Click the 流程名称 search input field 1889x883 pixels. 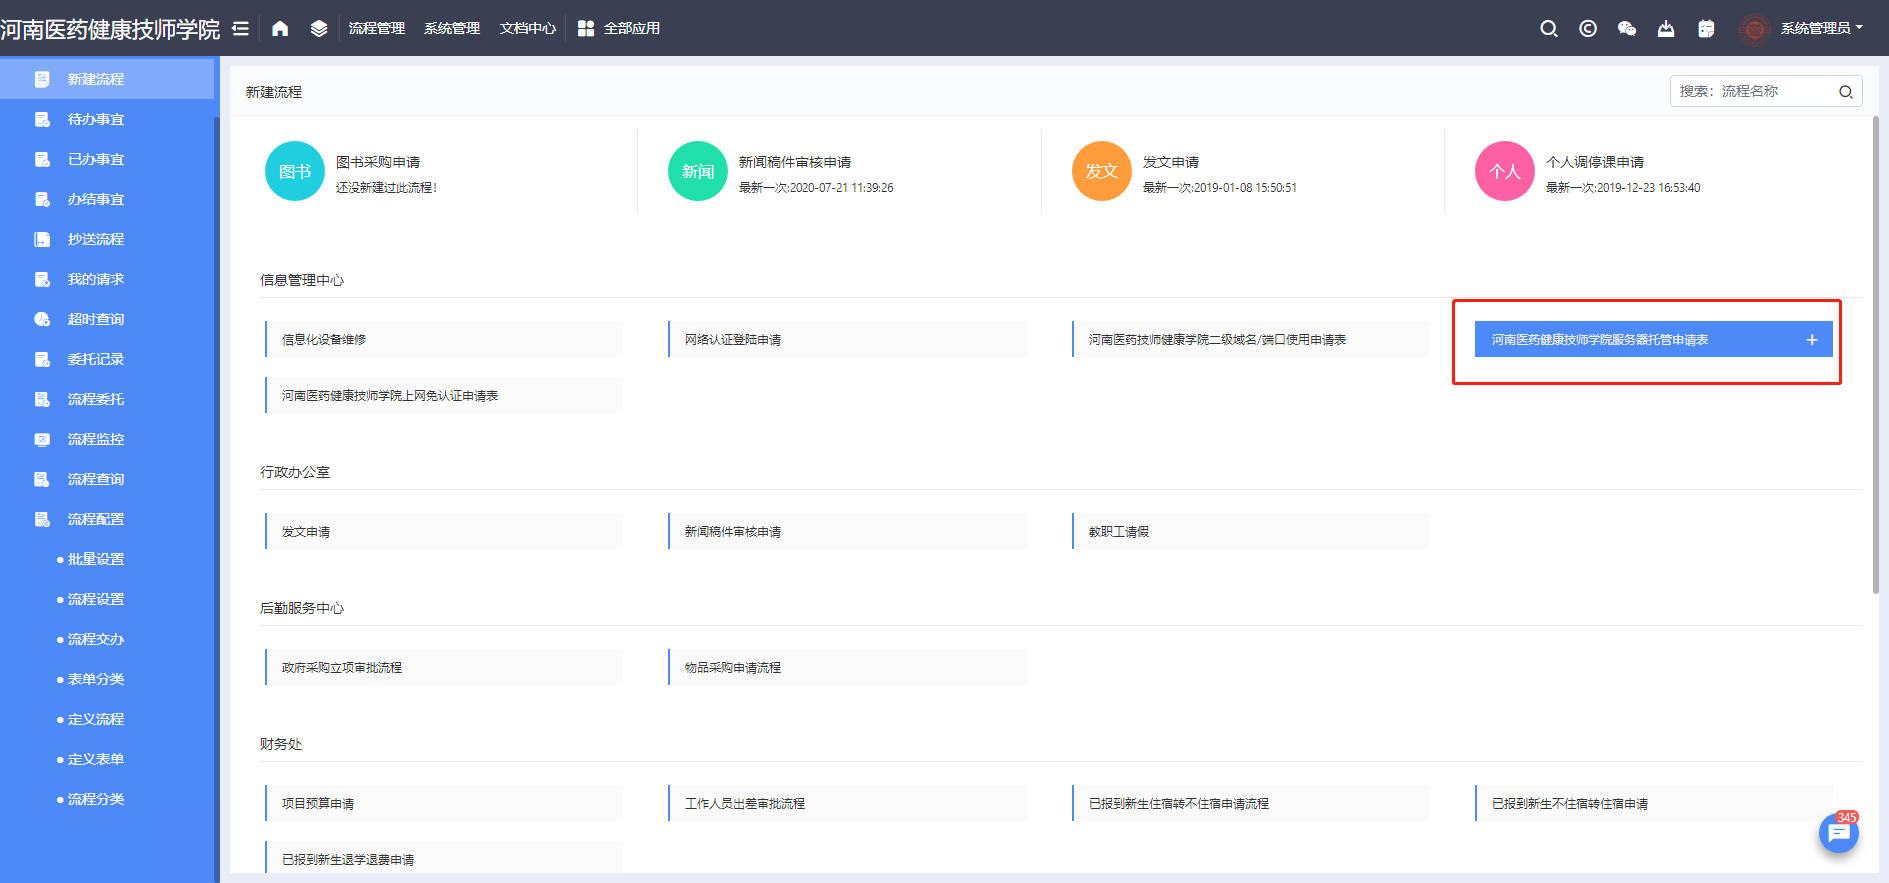tap(1755, 91)
